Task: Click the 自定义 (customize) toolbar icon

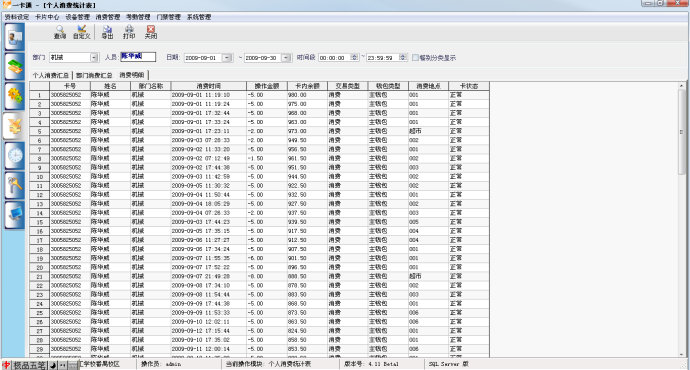Action: pos(81,32)
